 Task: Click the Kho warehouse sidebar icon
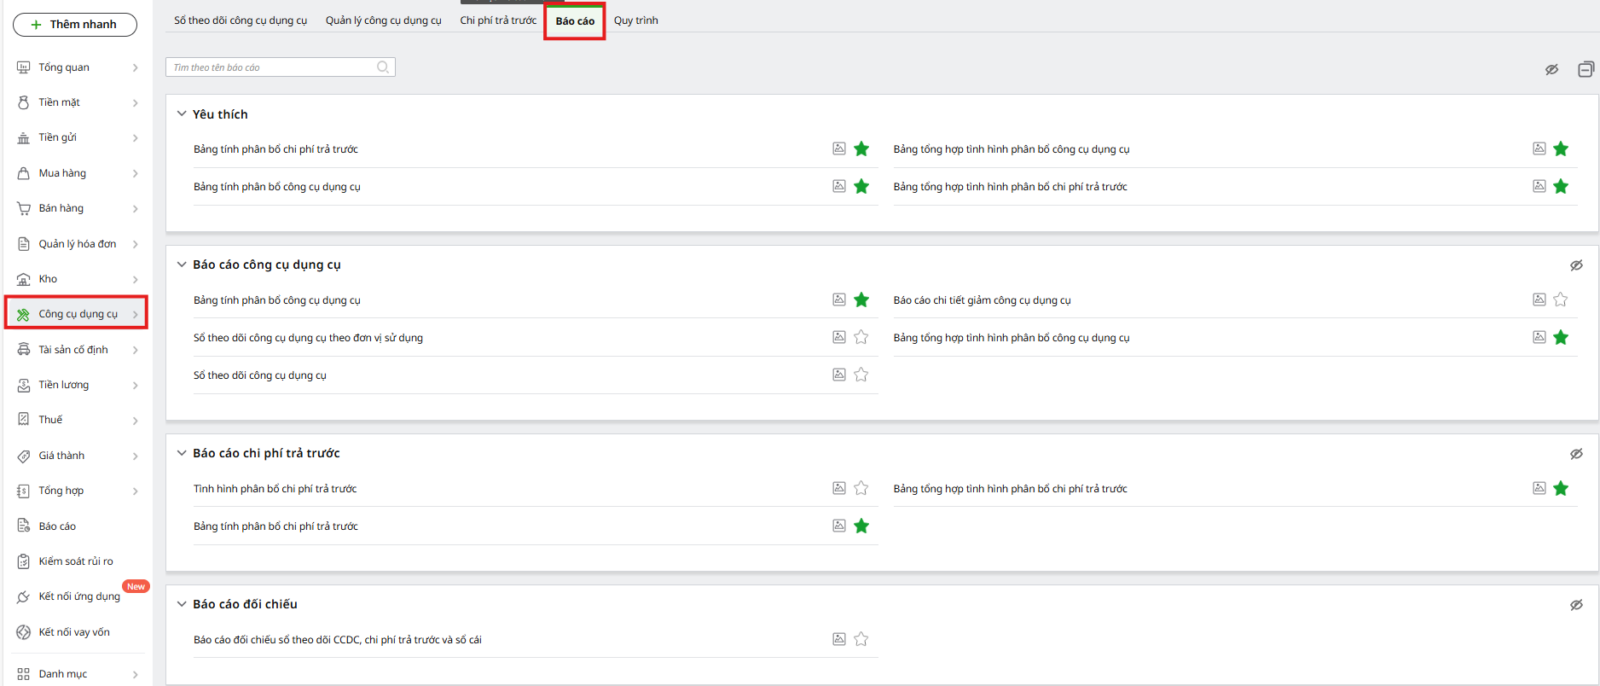pos(24,279)
